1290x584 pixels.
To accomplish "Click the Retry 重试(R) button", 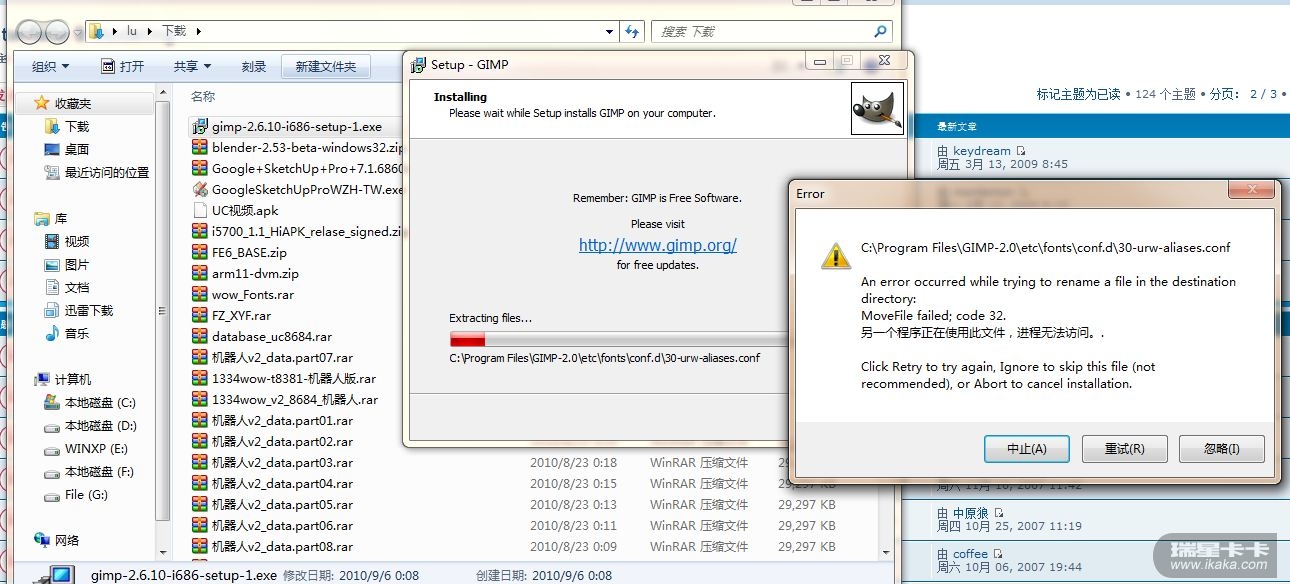I will (1124, 449).
